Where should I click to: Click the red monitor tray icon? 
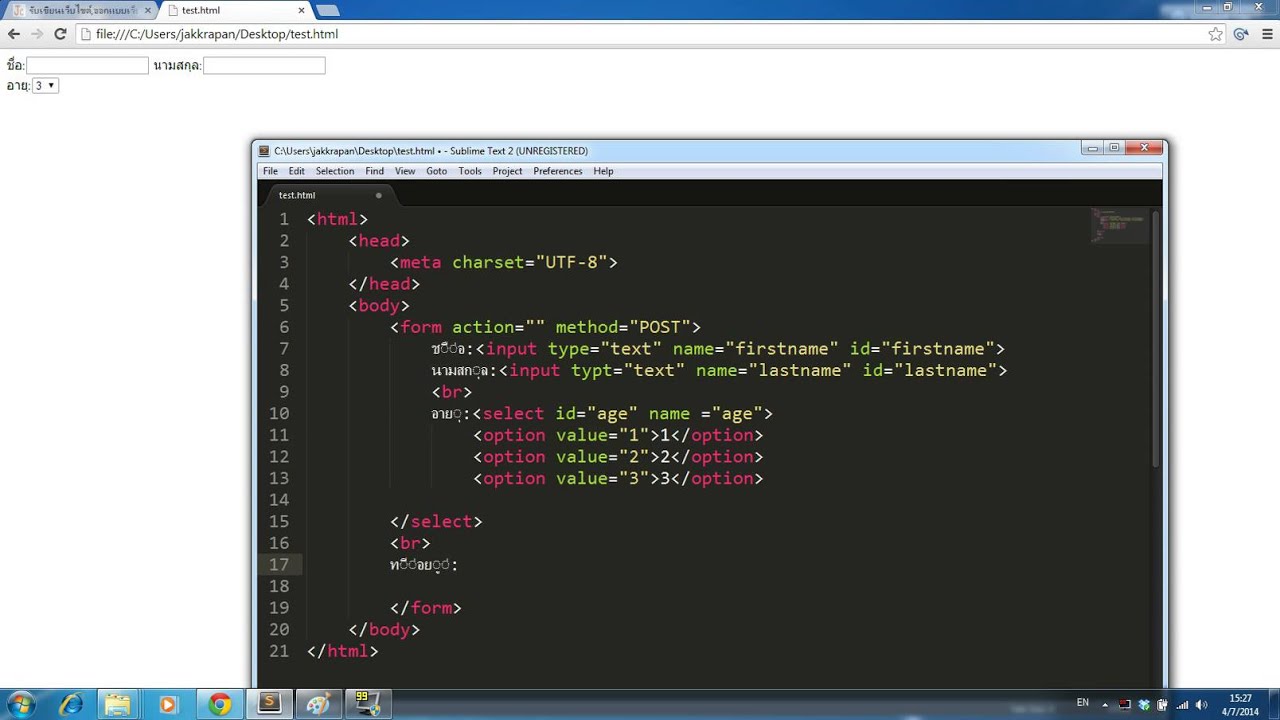coord(1125,704)
